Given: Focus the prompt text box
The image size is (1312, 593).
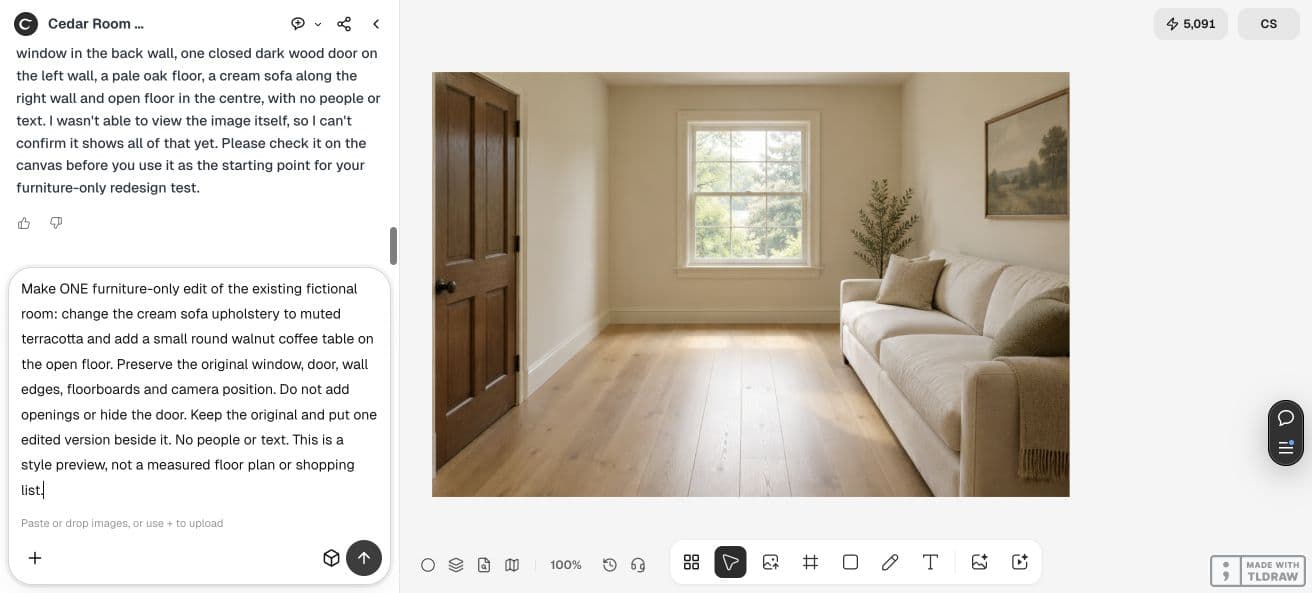Looking at the screenshot, I should click(199, 389).
